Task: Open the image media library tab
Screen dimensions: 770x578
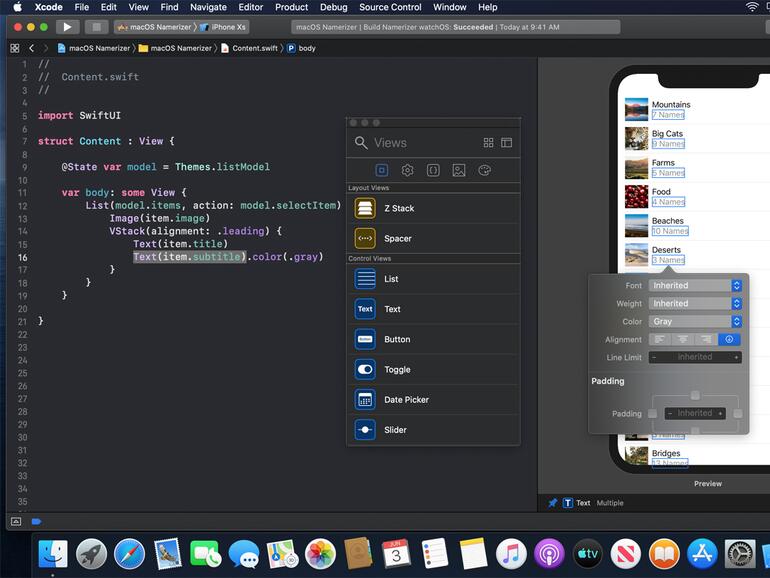Action: 459,171
